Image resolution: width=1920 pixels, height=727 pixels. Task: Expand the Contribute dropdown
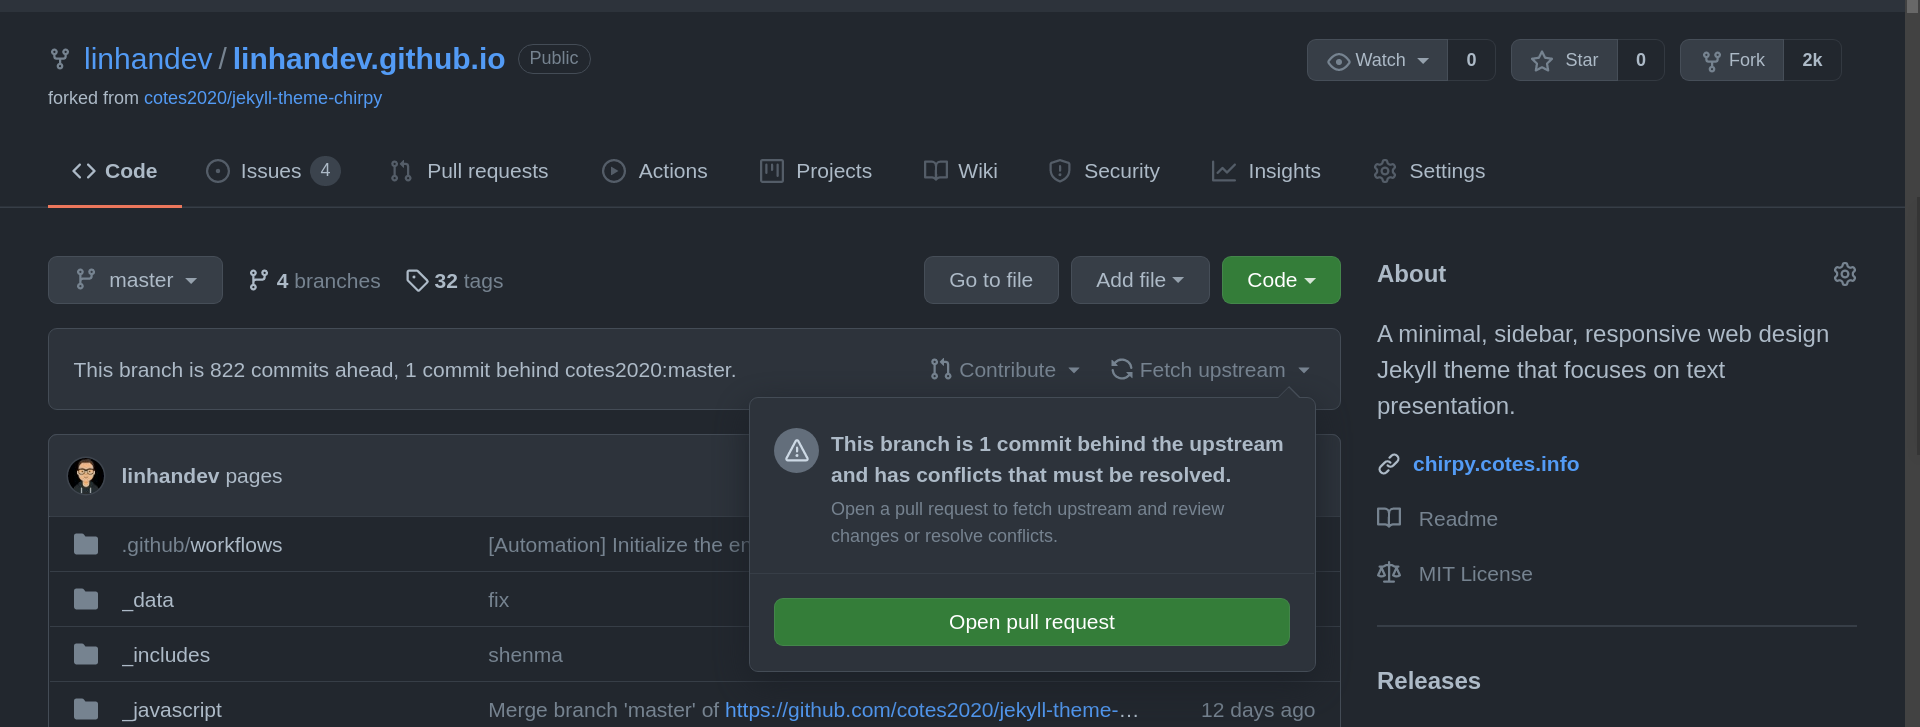click(1005, 370)
